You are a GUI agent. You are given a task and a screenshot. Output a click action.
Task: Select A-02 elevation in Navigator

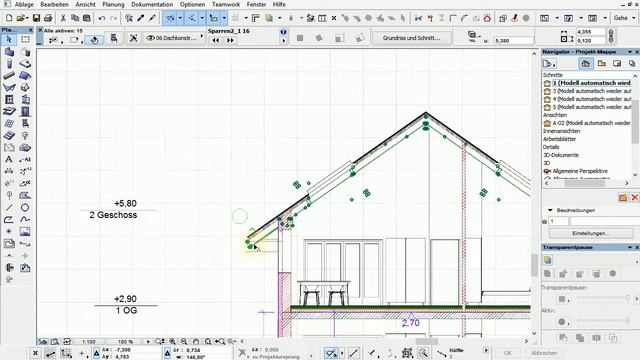(588, 123)
